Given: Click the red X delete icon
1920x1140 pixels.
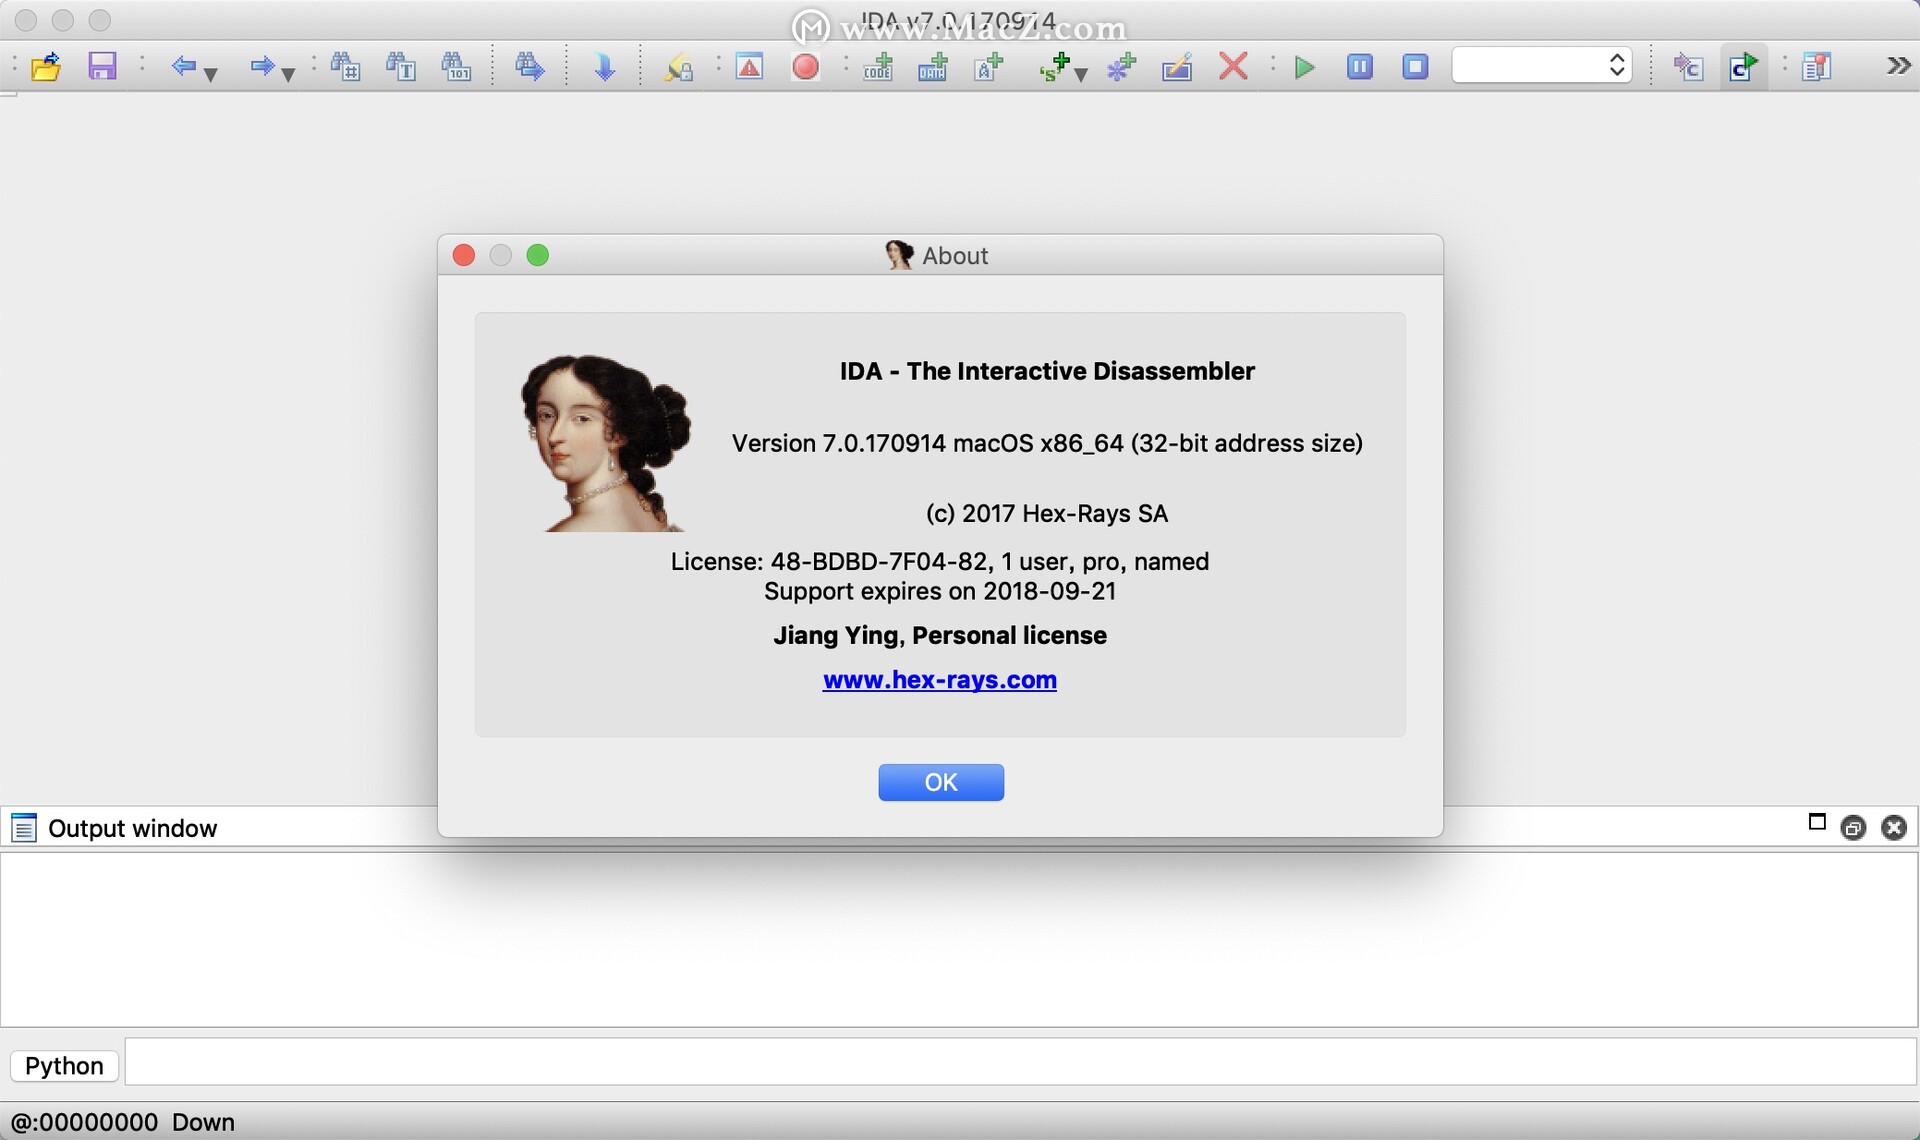Looking at the screenshot, I should click(x=1233, y=67).
